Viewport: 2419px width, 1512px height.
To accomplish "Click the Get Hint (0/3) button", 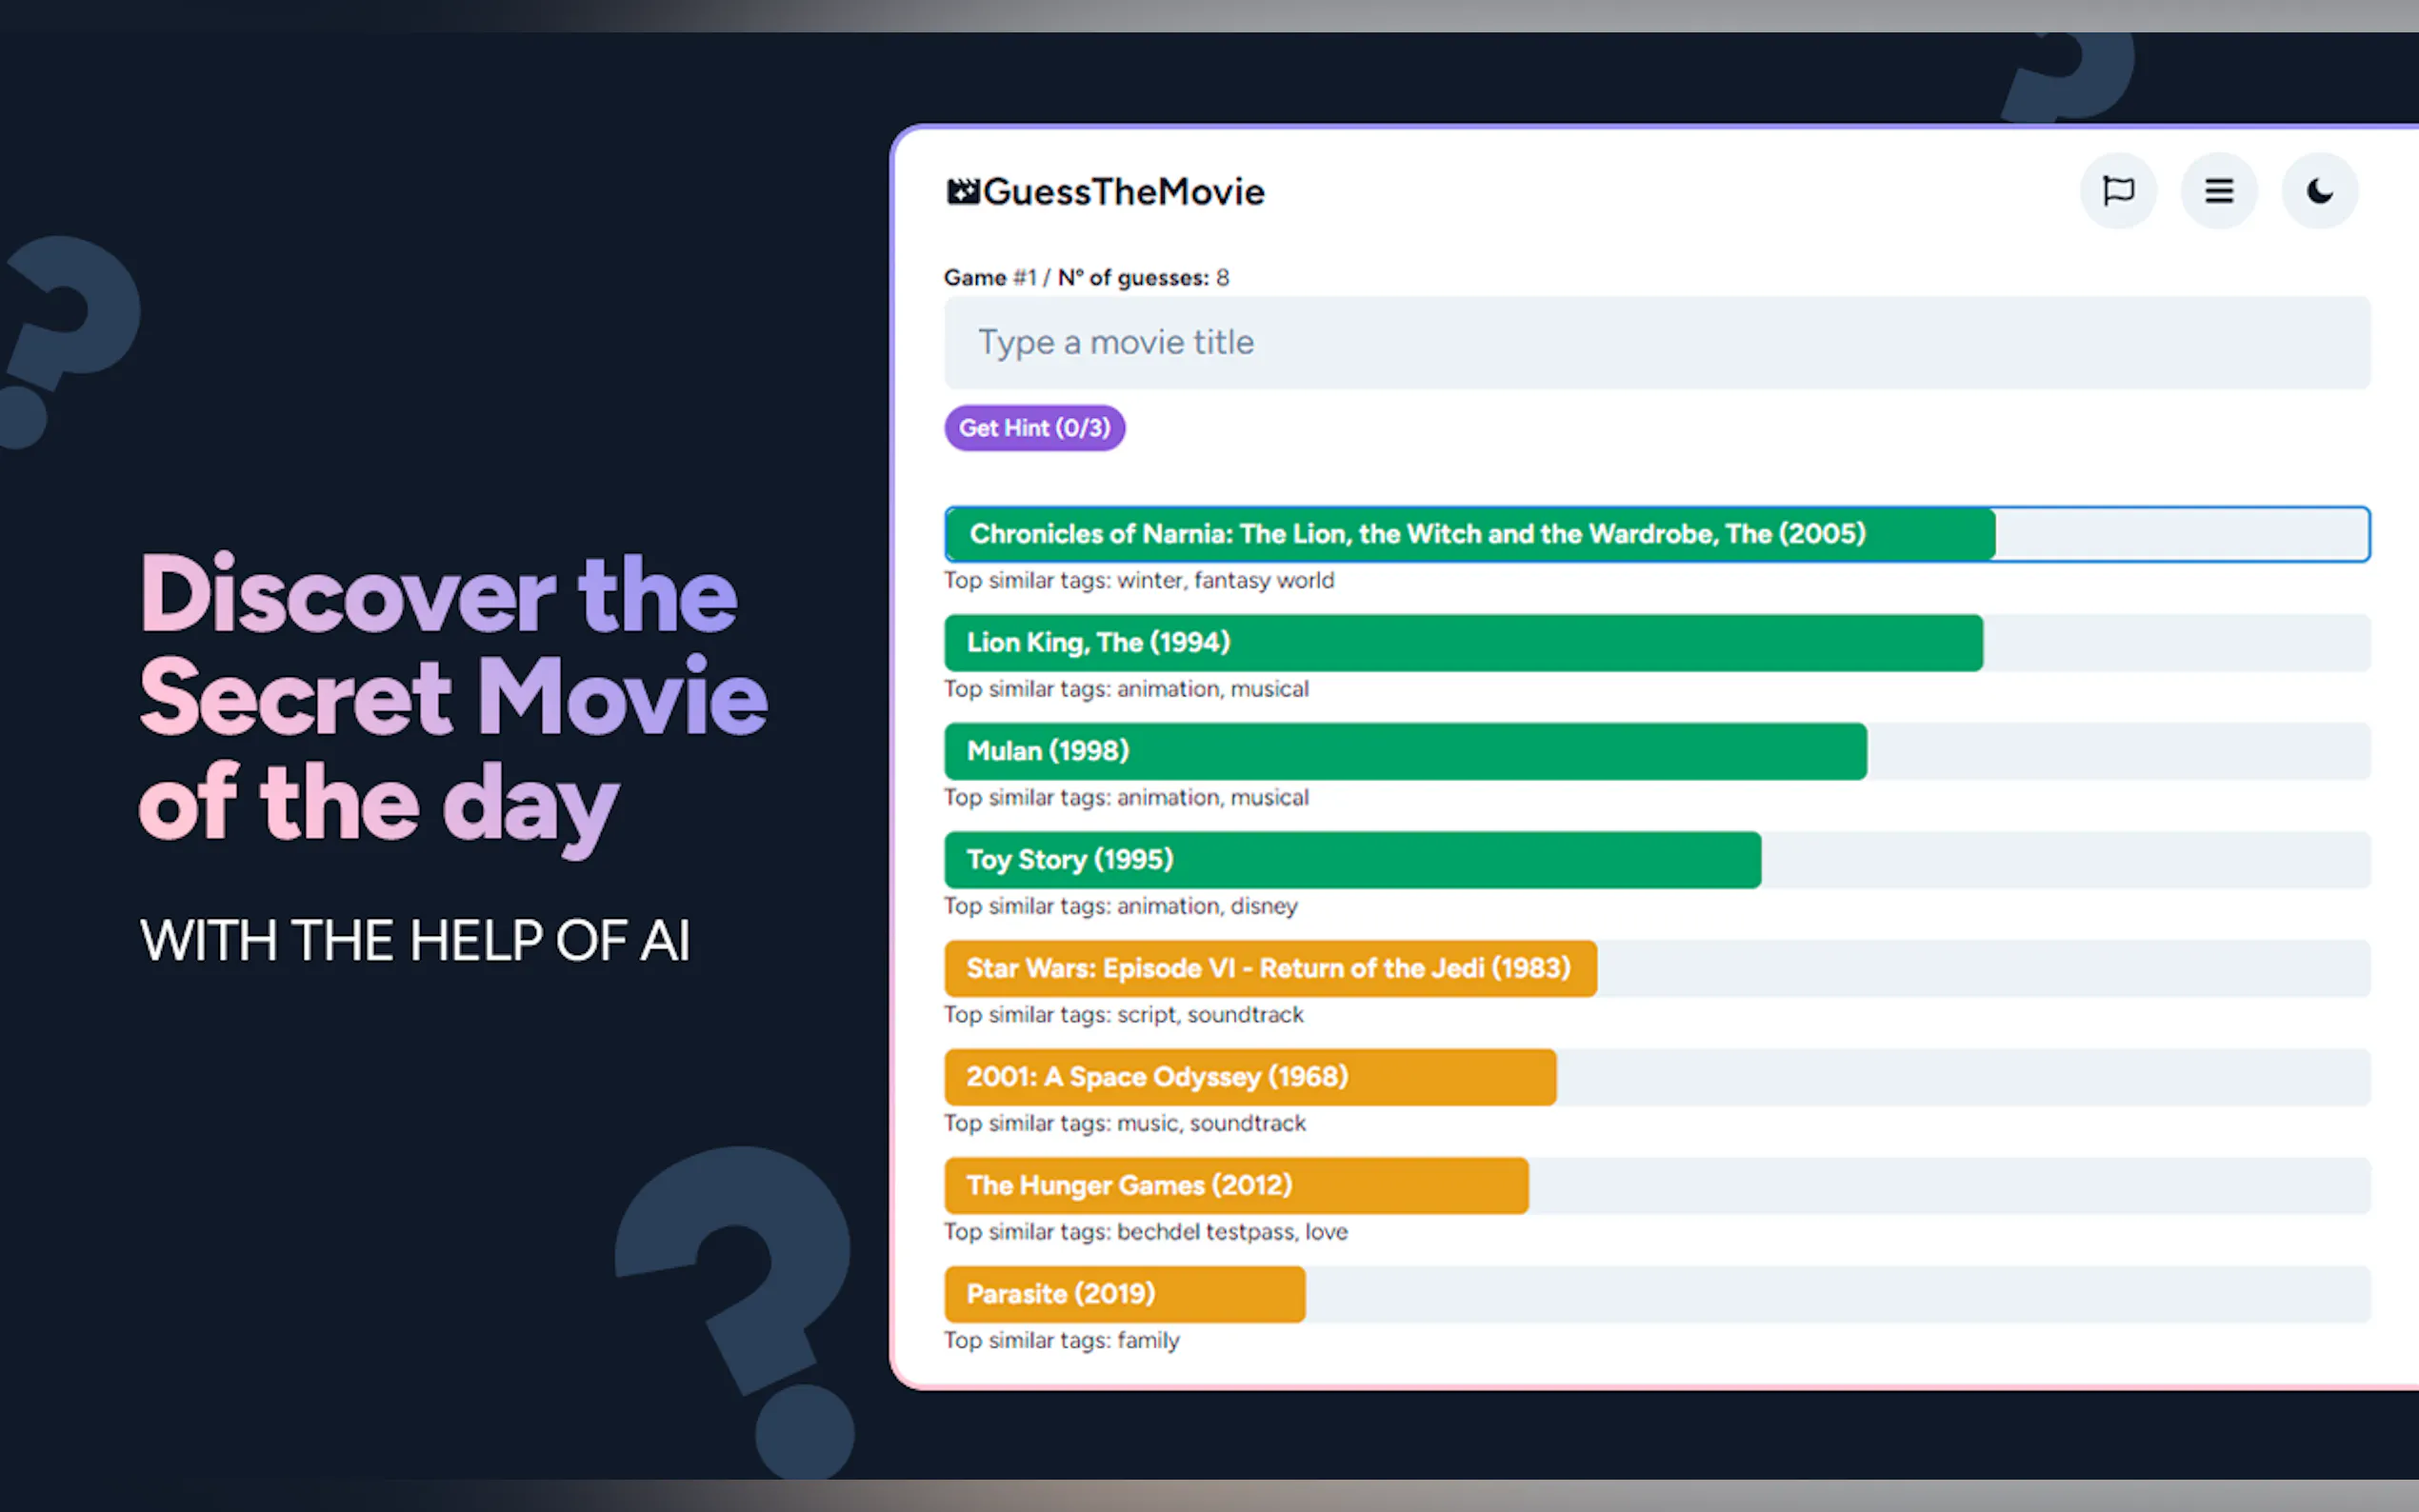I will click(1035, 428).
